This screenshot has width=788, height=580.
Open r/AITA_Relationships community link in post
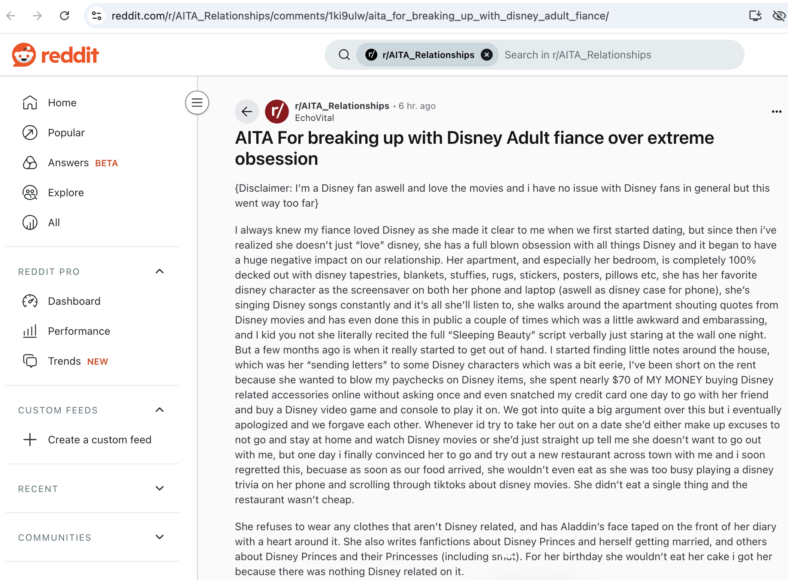tap(342, 106)
